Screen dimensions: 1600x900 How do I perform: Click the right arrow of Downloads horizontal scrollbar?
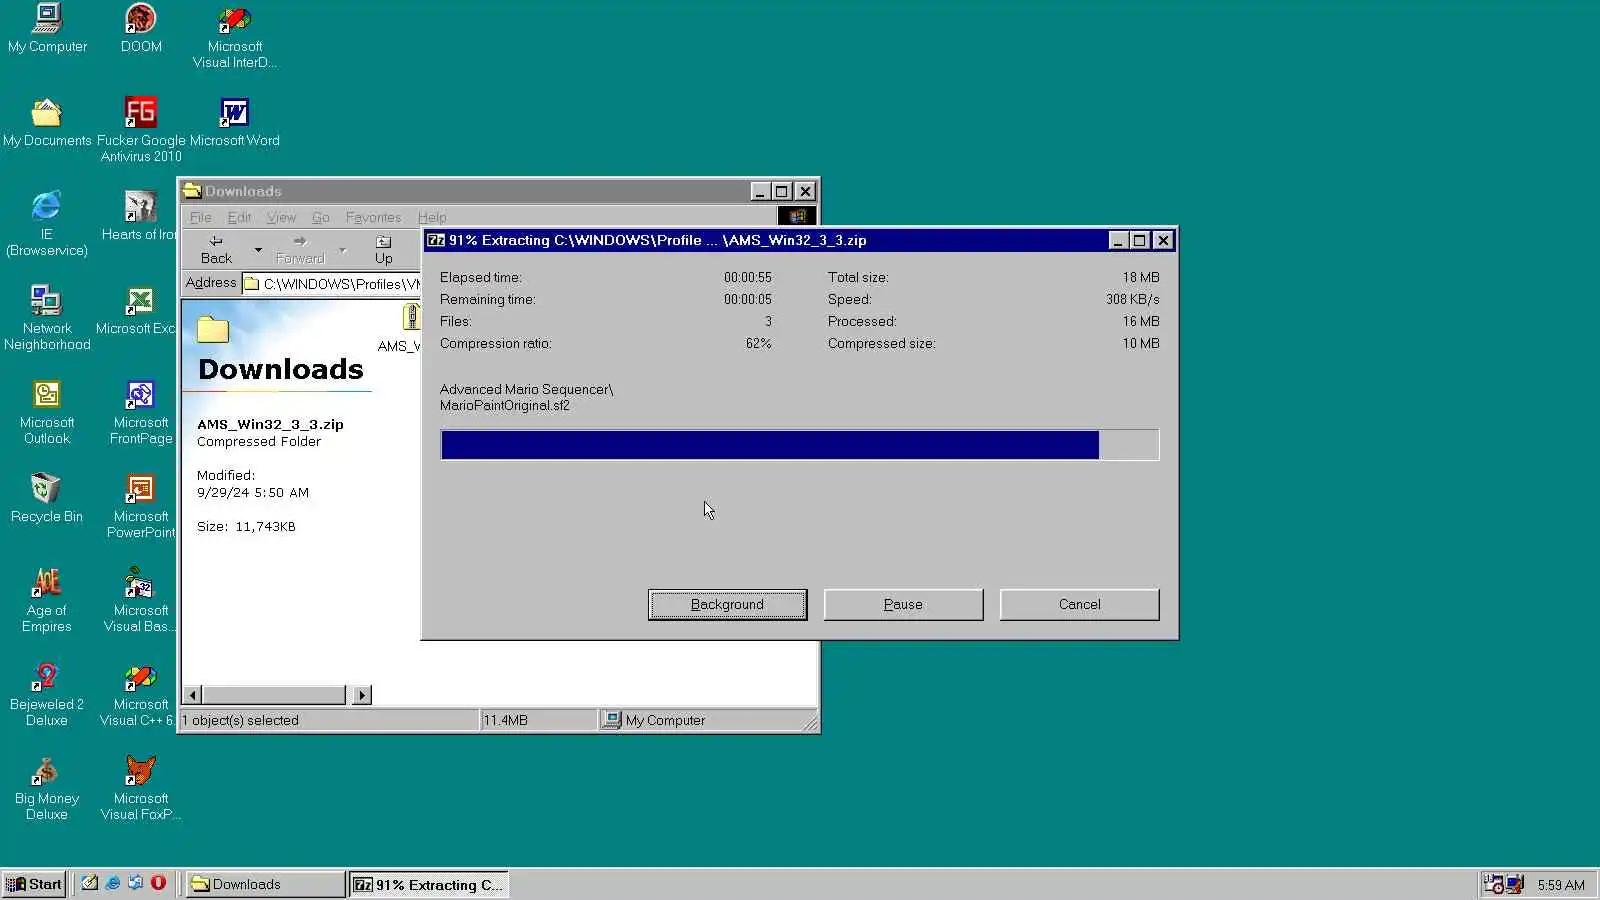(x=362, y=694)
